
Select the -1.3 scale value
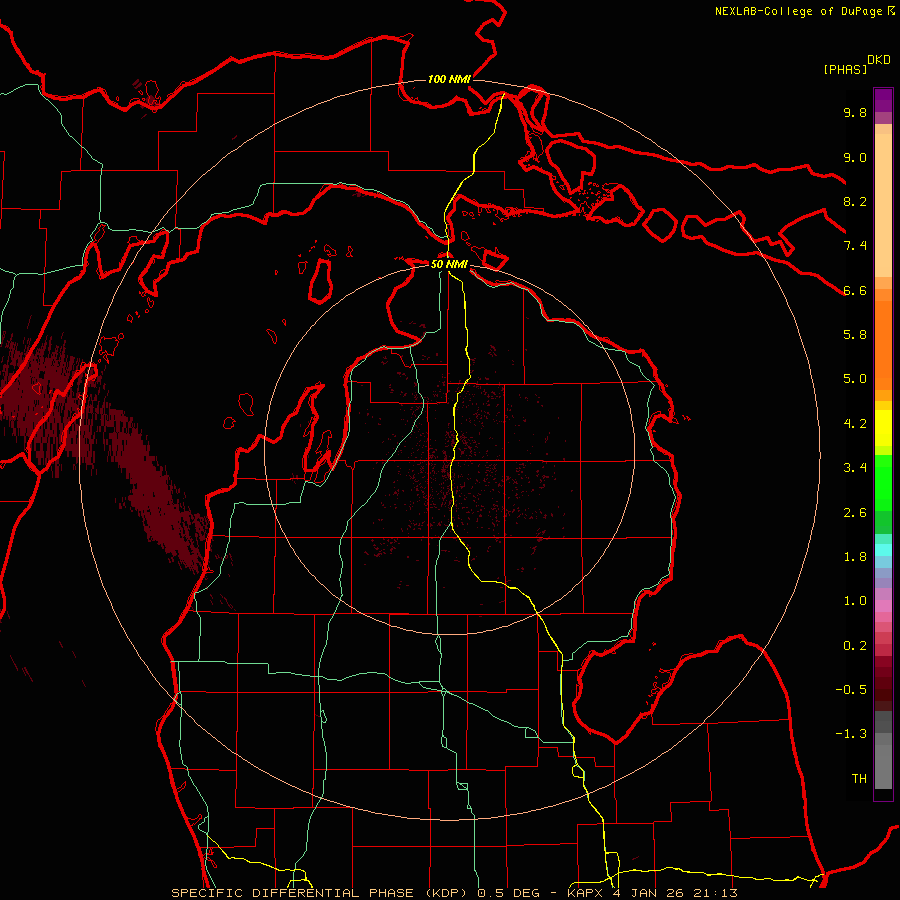click(x=851, y=734)
